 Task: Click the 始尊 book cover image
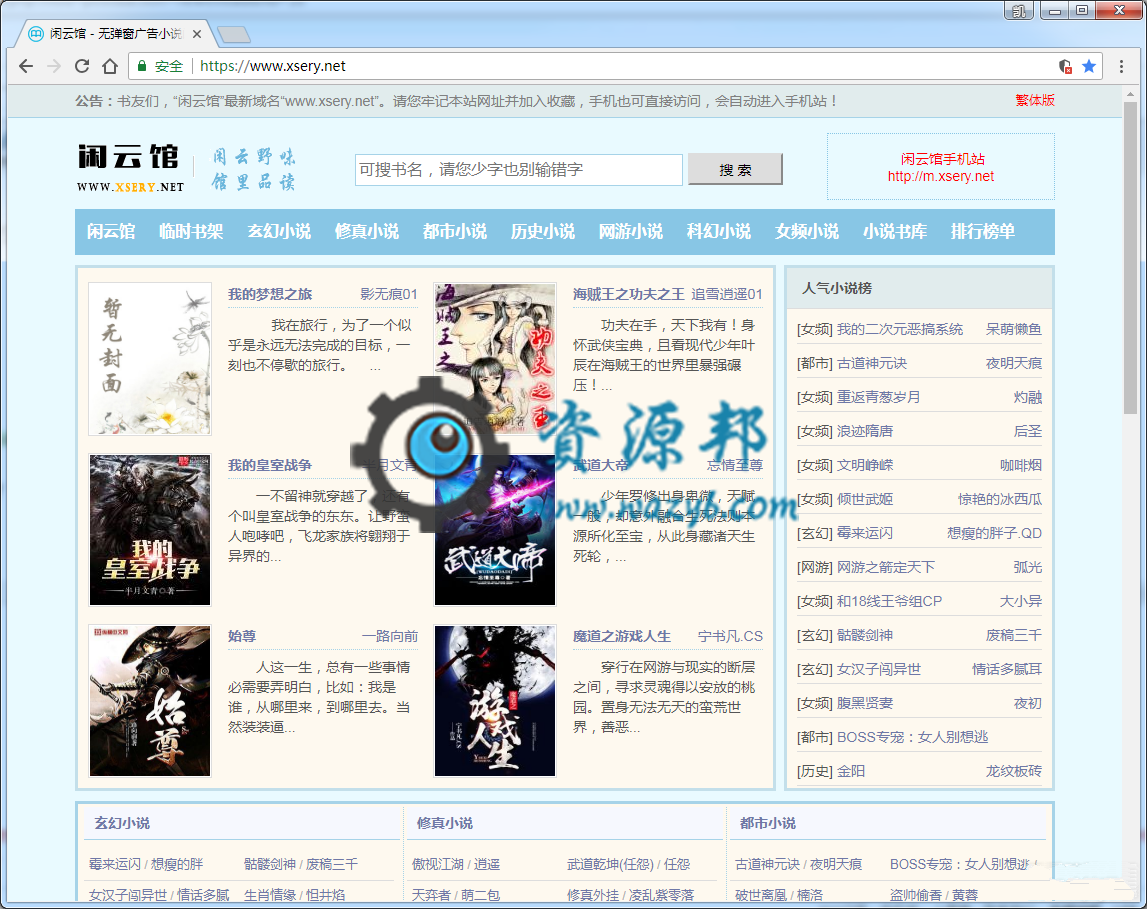[x=150, y=701]
